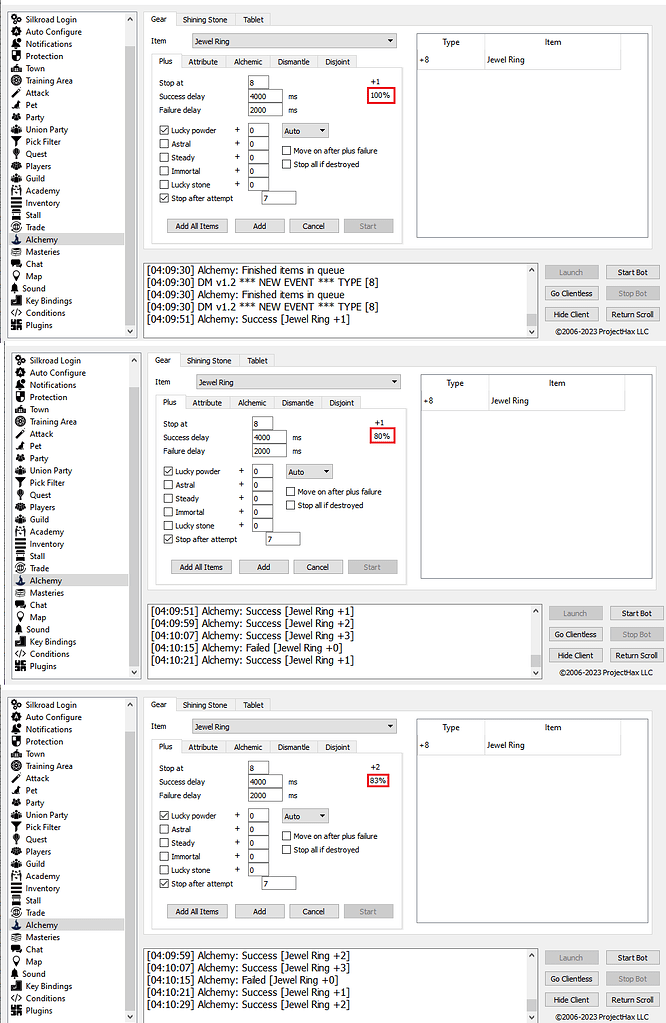Viewport: 666px width, 1023px height.
Task: Open the Dismantle tab in the bottom window
Action: (294, 747)
